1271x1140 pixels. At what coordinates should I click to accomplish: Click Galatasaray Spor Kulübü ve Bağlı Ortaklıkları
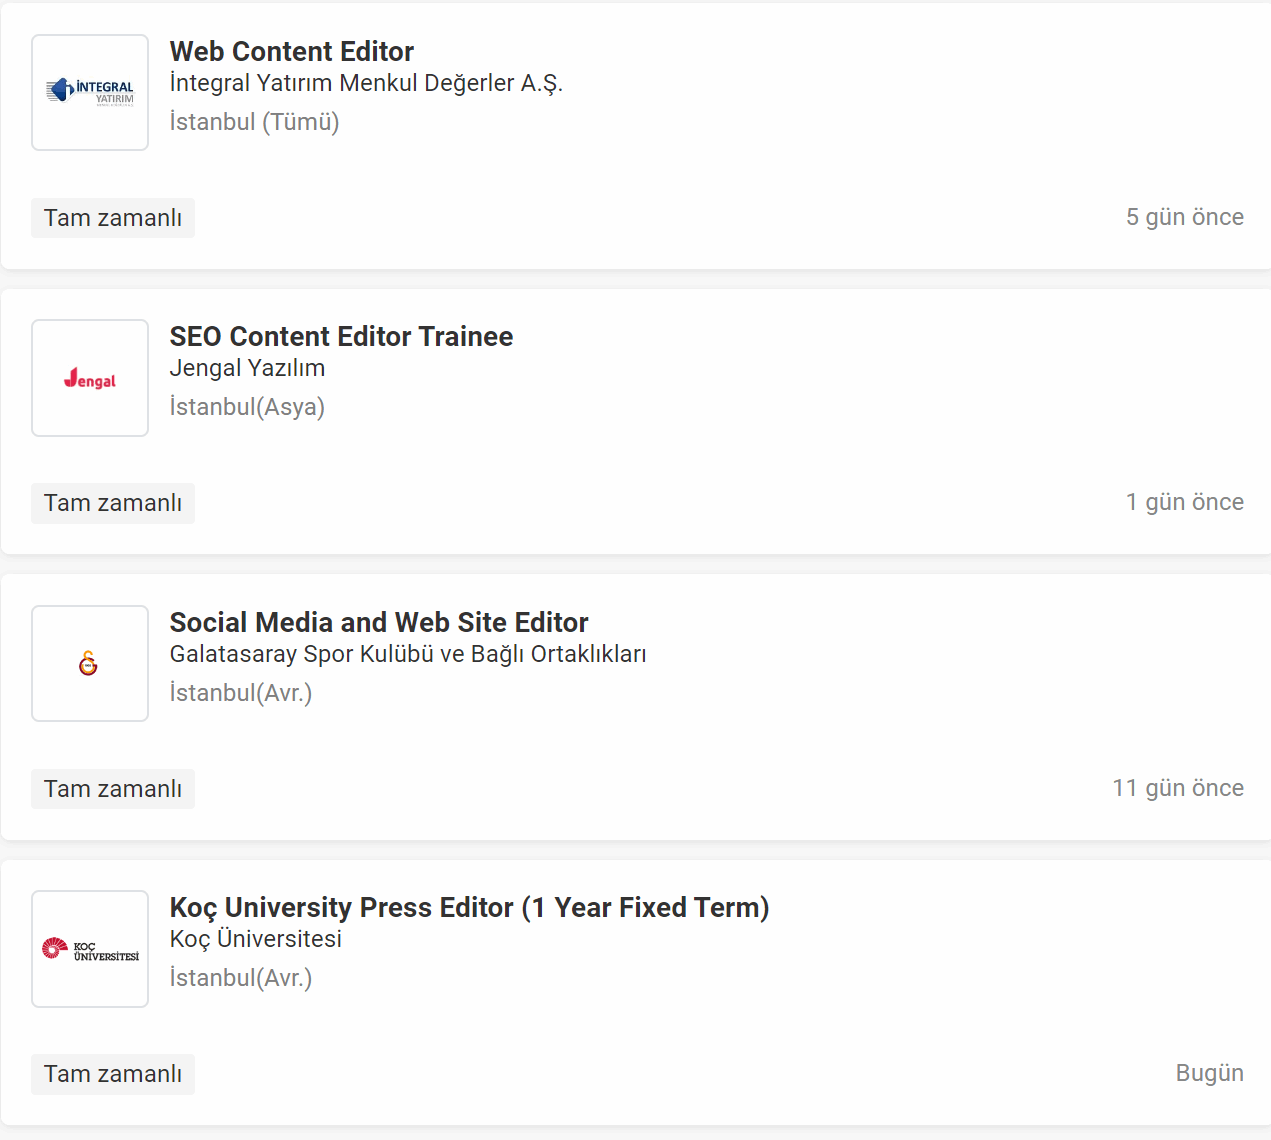click(x=408, y=654)
